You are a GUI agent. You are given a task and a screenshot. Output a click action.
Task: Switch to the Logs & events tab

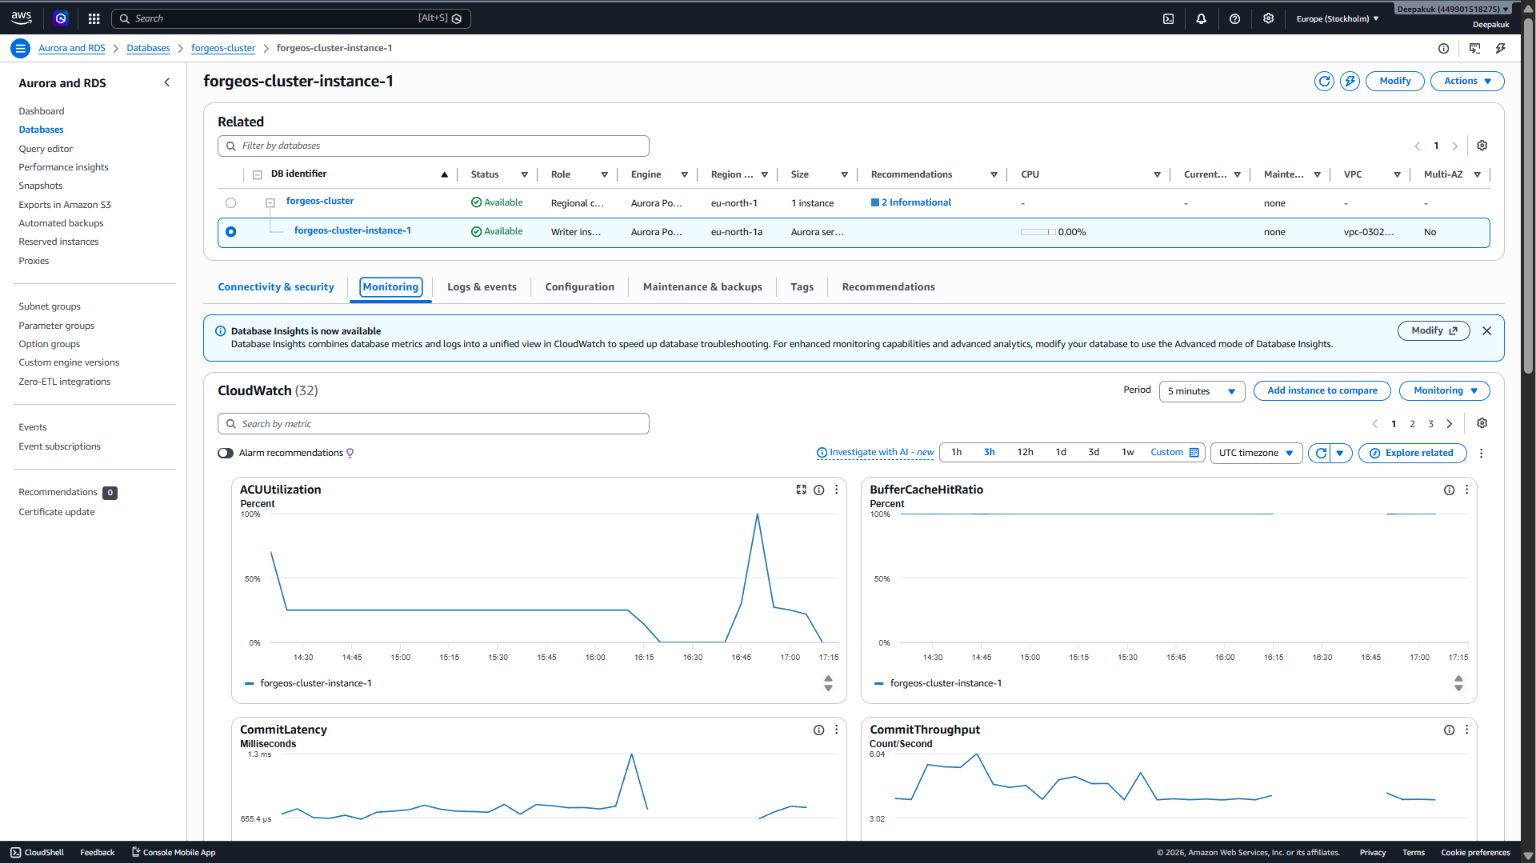tap(482, 287)
